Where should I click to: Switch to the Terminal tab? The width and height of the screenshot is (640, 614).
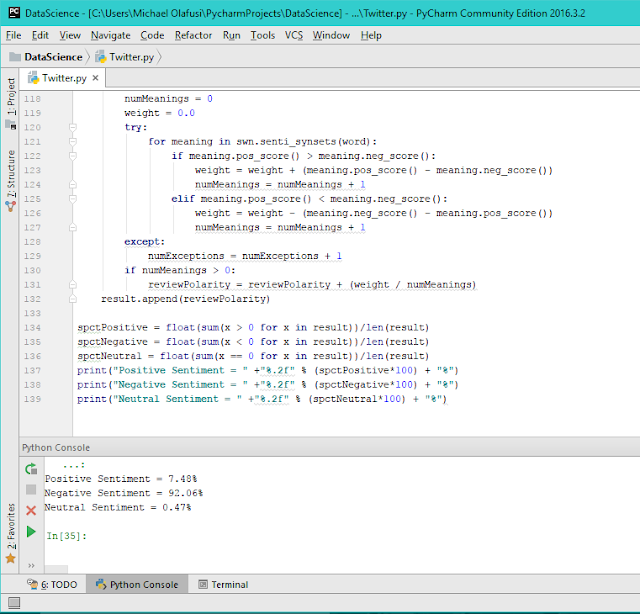[223, 585]
